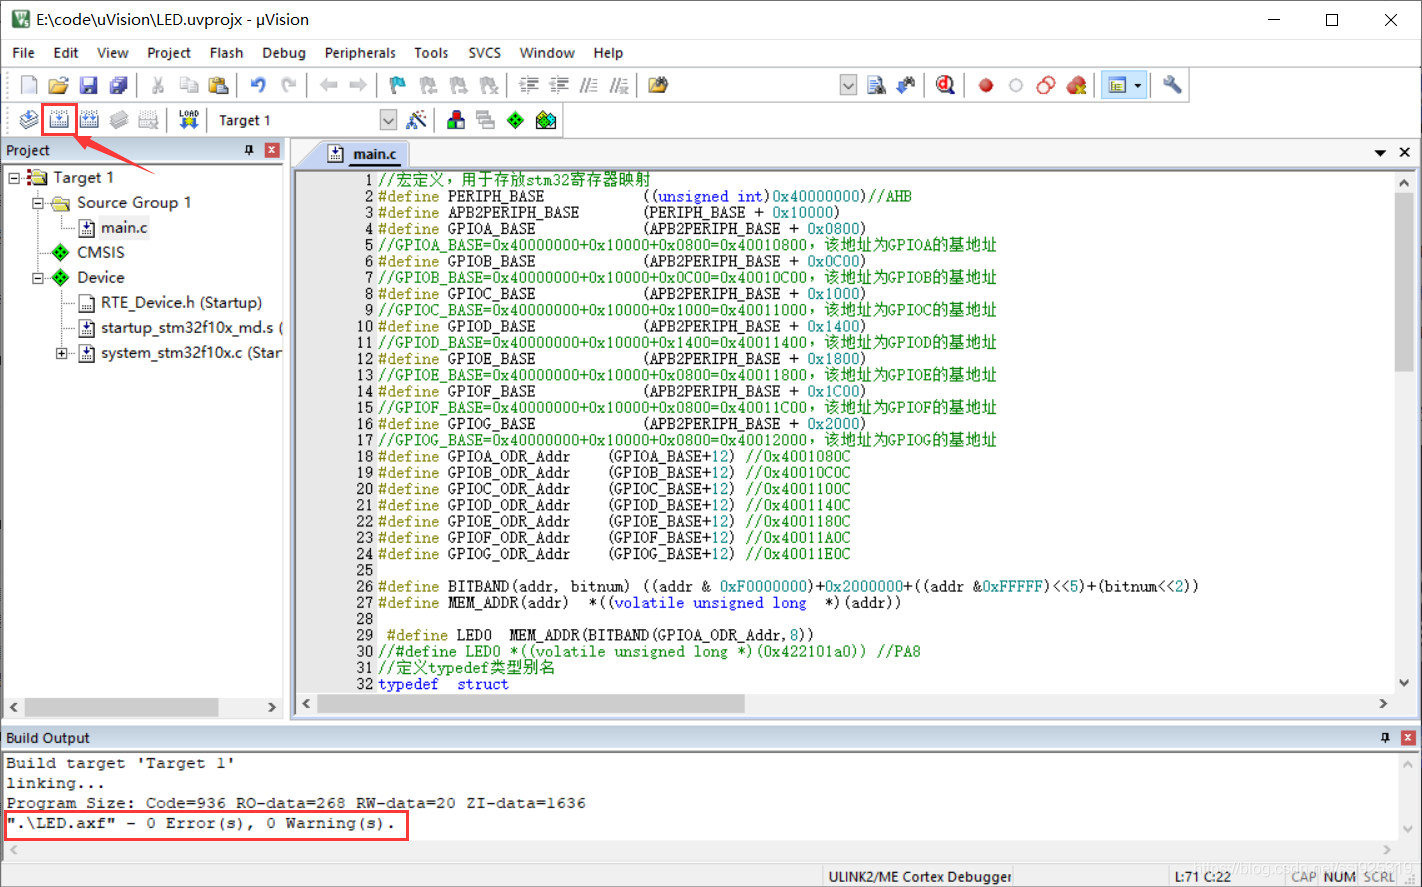Open the pack installer
The image size is (1422, 887).
coord(546,120)
